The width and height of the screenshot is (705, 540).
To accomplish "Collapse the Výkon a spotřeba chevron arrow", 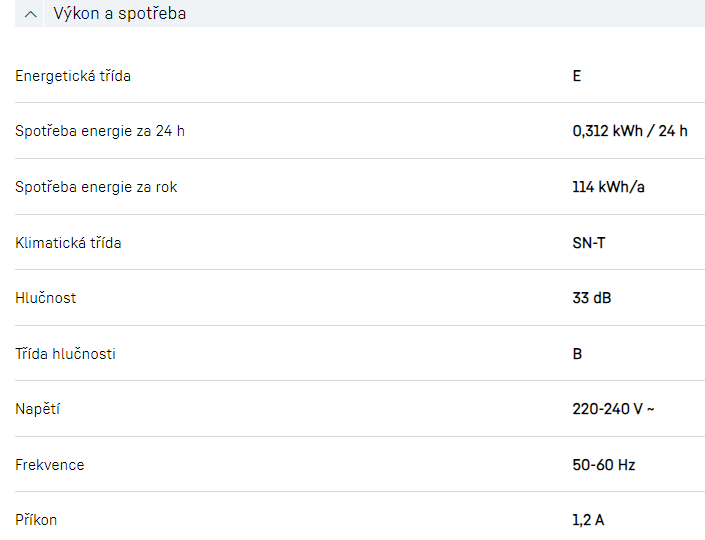I will [x=31, y=14].
